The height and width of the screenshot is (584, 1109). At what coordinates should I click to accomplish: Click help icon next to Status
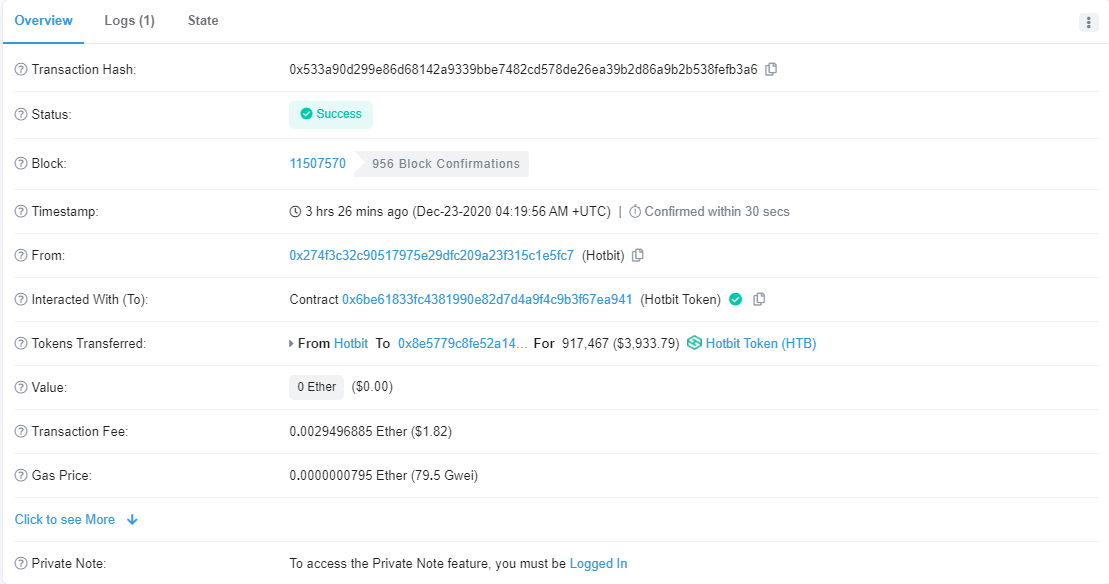pos(21,115)
